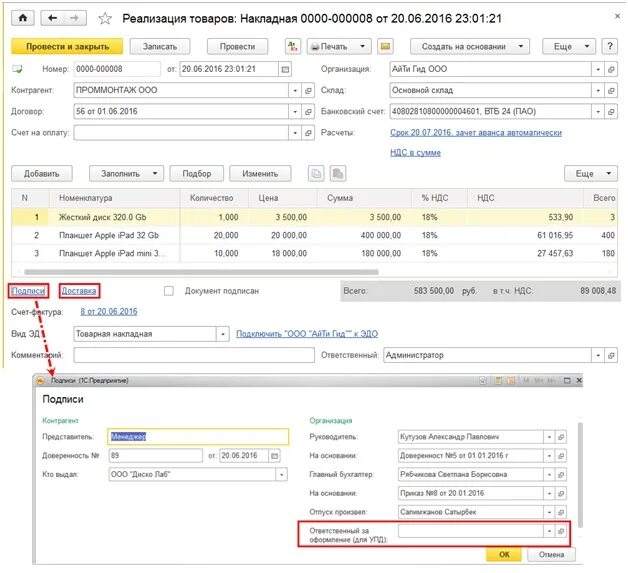Screen dimensions: 628x573
Task: Copy rows icon above the table
Action: (316, 174)
